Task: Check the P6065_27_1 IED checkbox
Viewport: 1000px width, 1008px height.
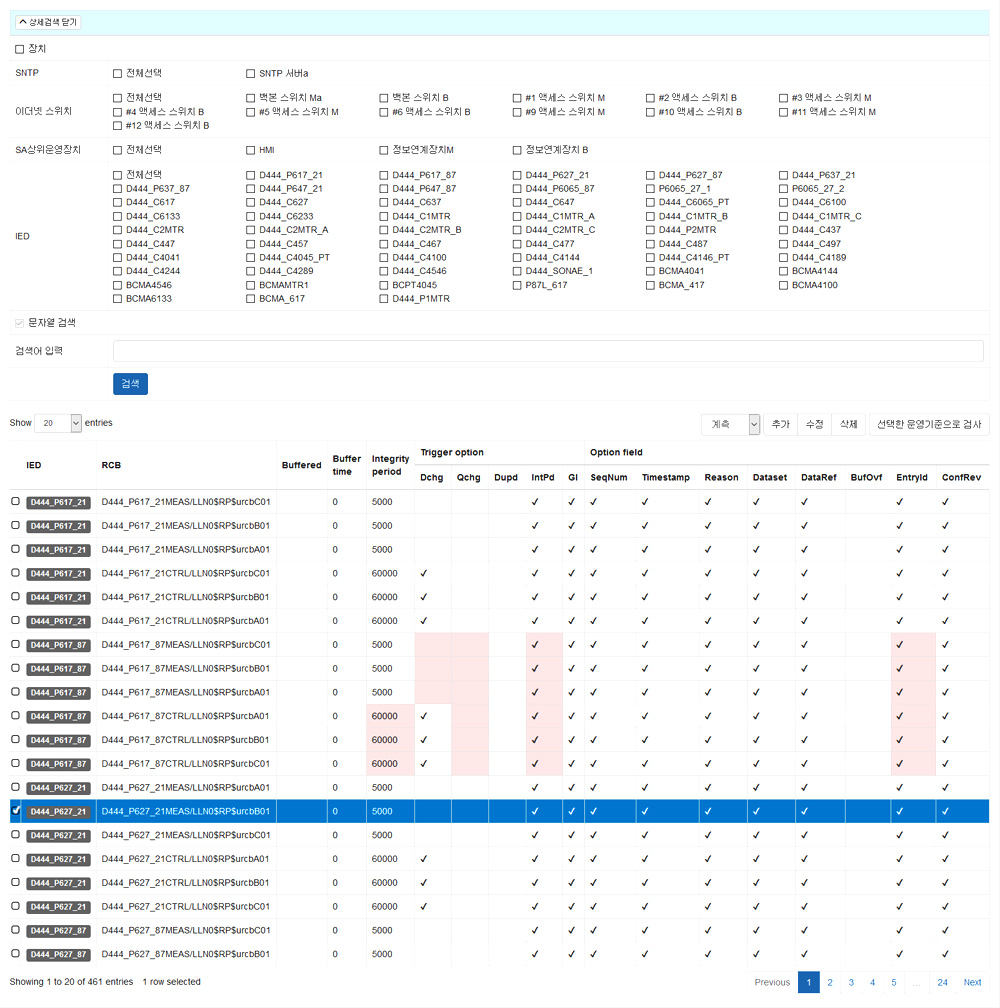Action: tap(650, 189)
